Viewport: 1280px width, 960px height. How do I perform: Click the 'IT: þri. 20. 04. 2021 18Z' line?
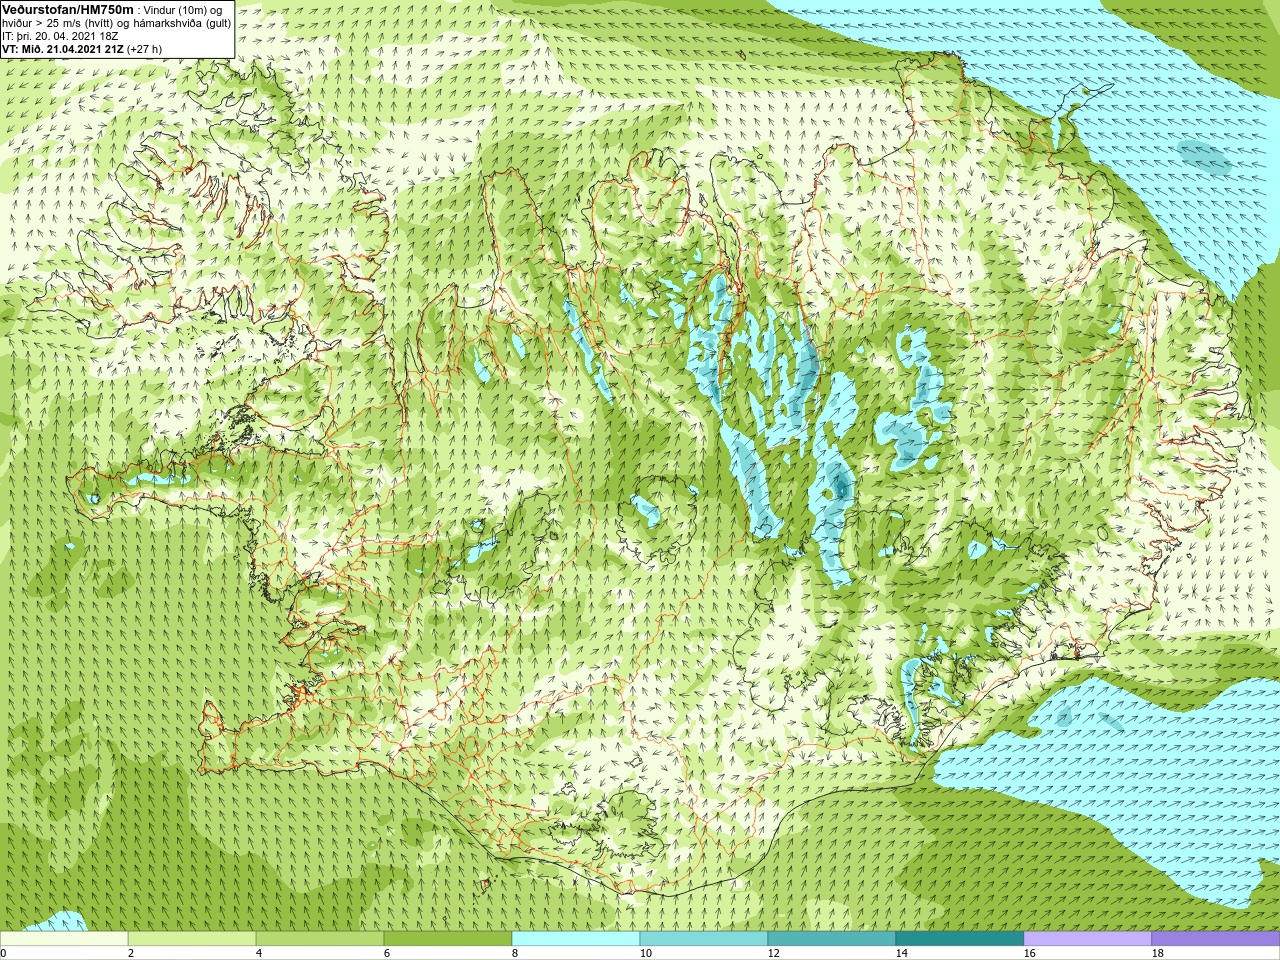click(x=60, y=35)
